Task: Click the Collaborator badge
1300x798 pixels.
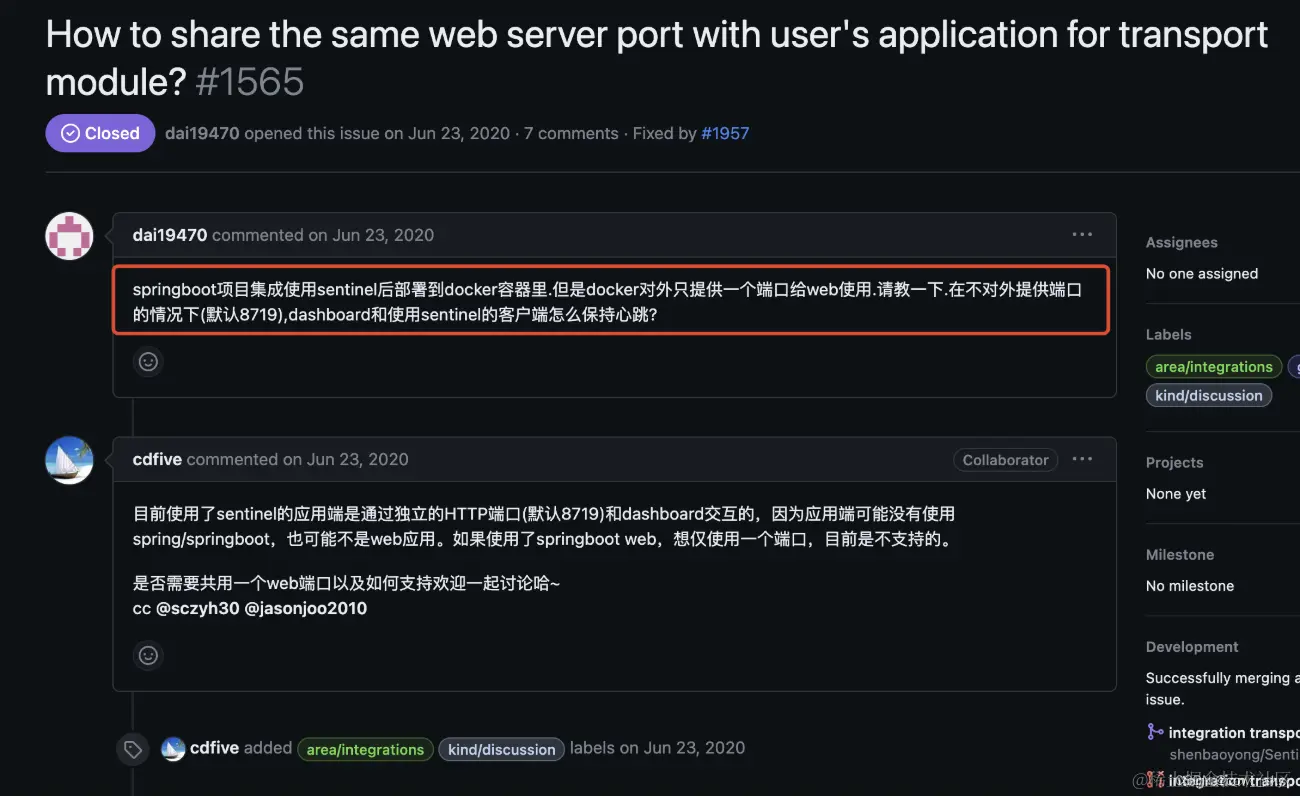Action: tap(1005, 460)
